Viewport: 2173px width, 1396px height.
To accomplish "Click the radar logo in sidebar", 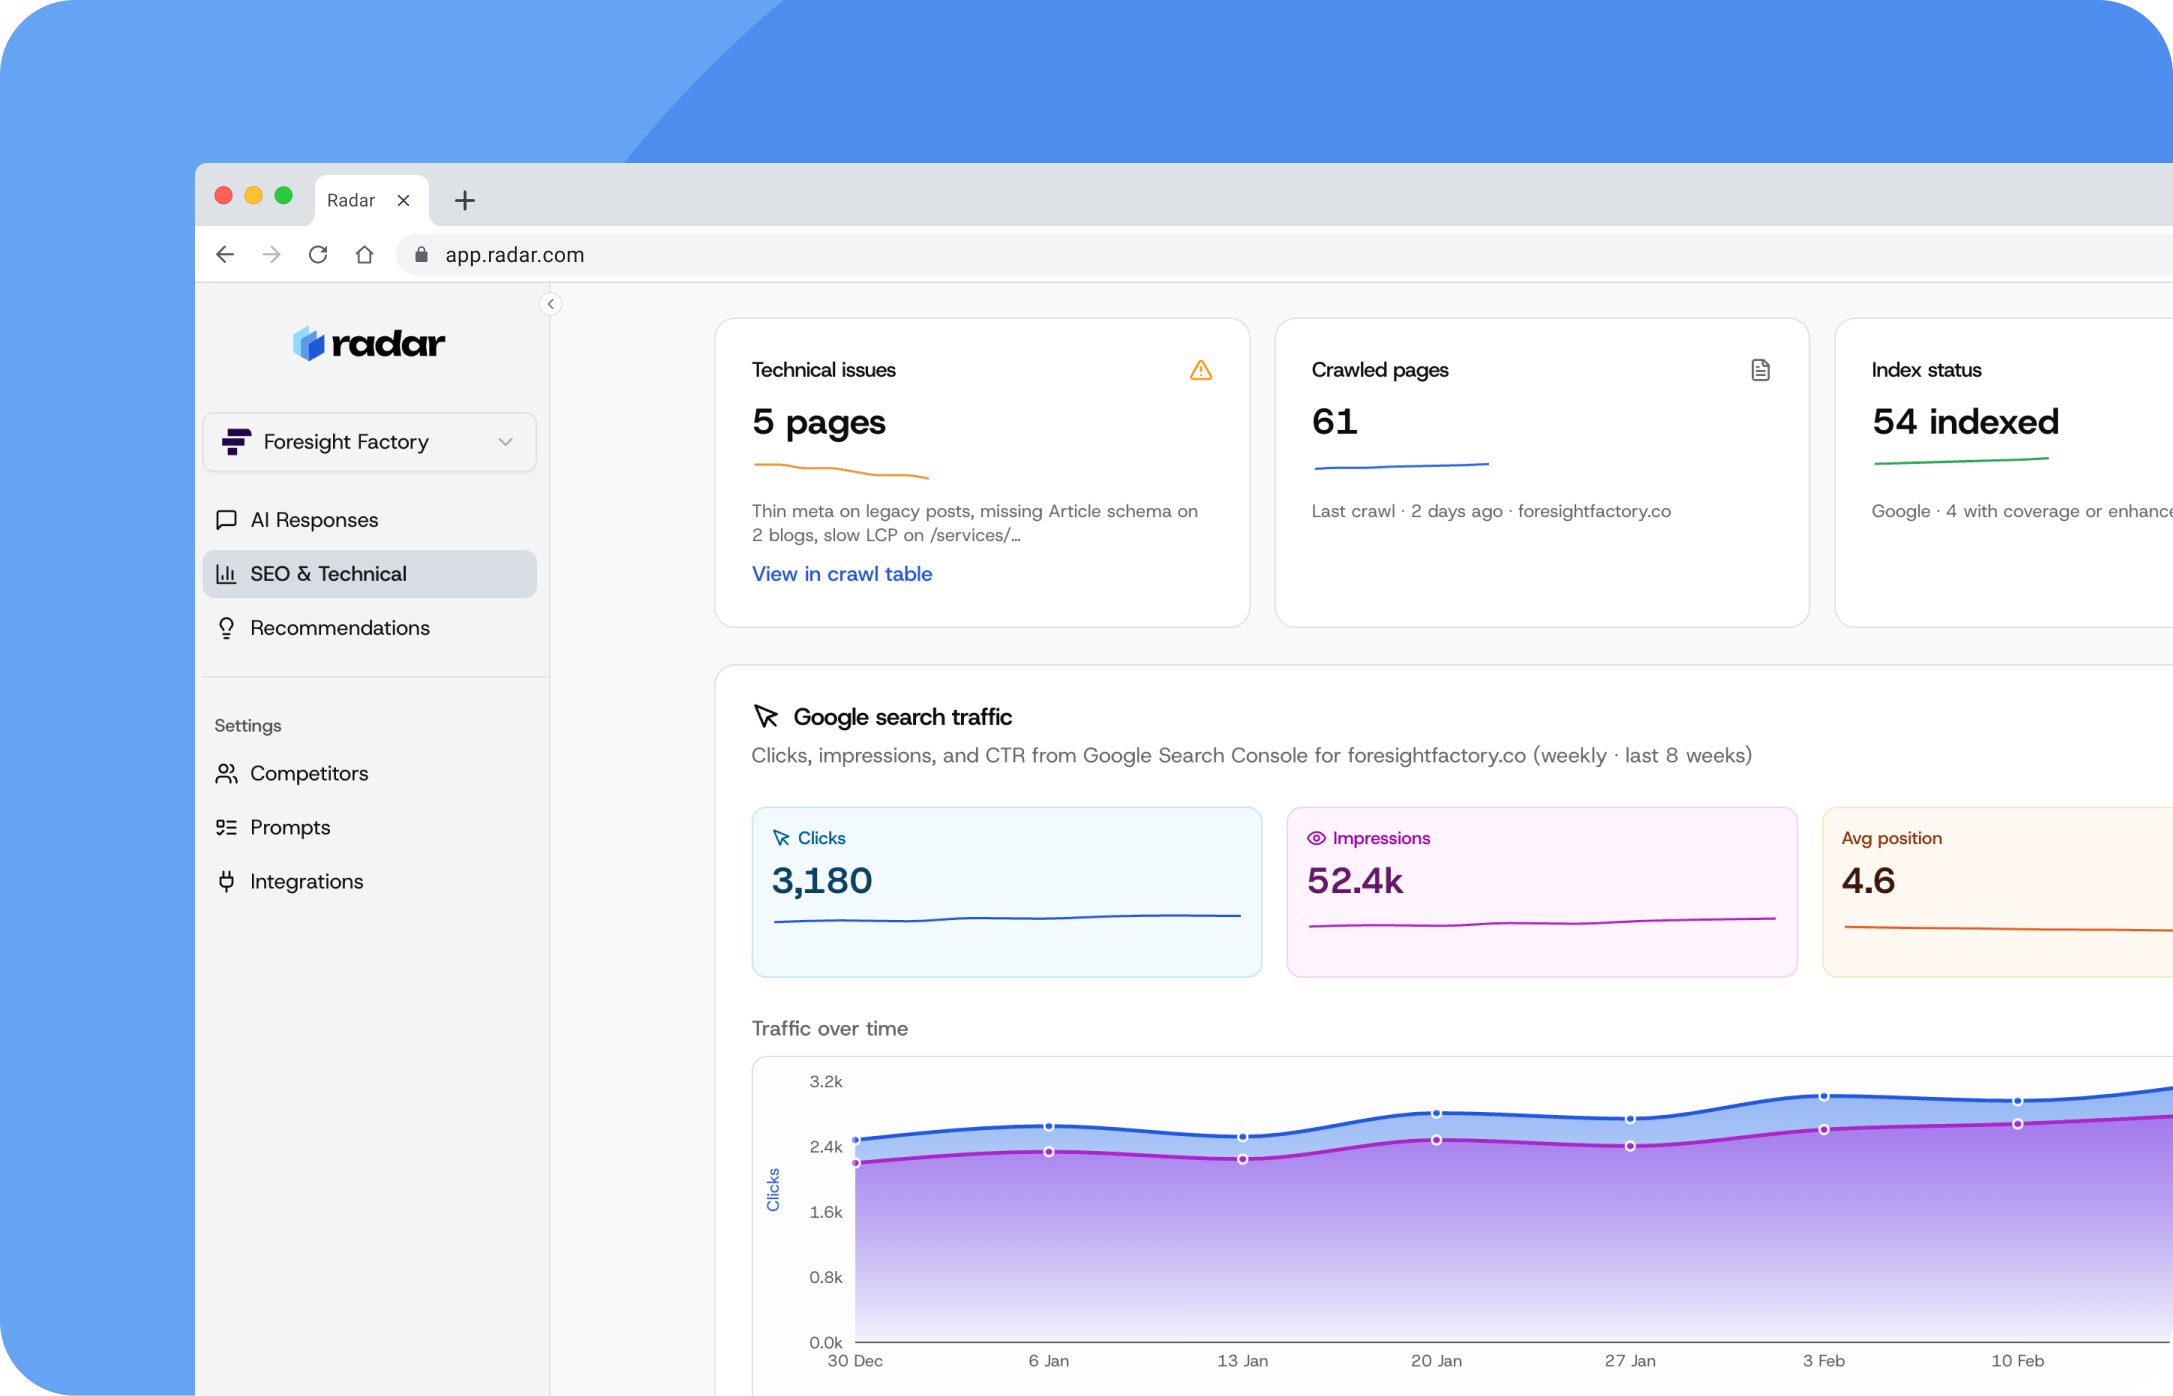I will coord(369,344).
